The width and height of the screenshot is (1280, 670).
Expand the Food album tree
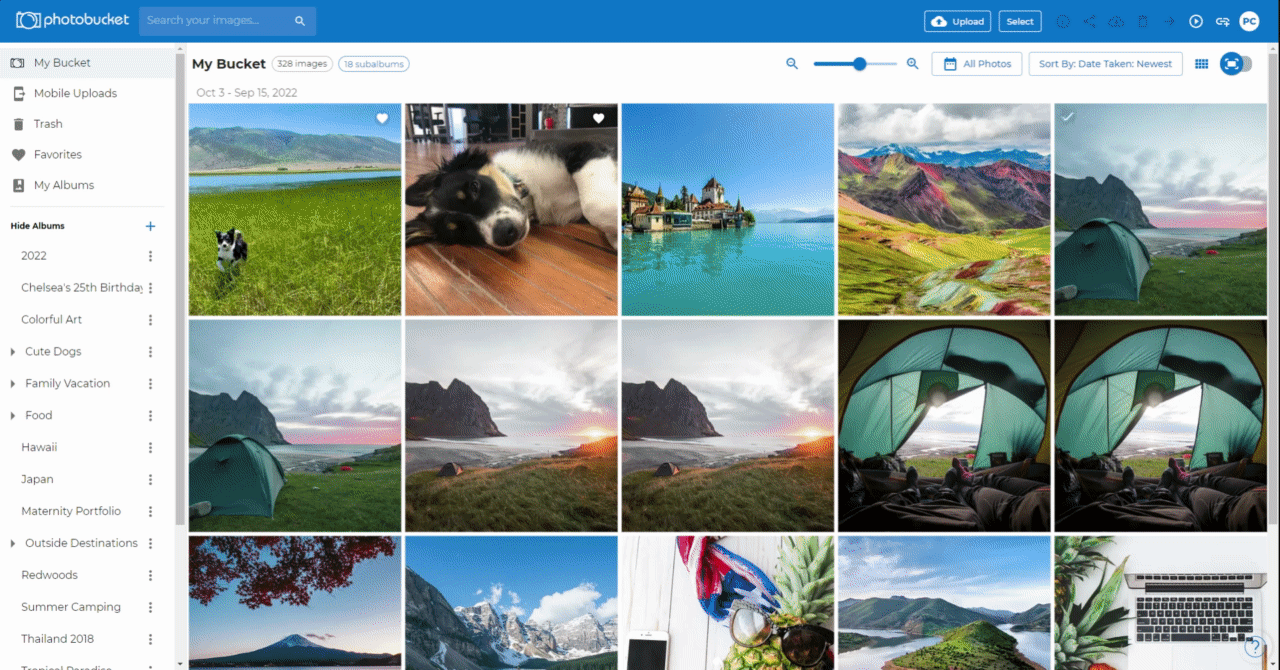pos(12,416)
